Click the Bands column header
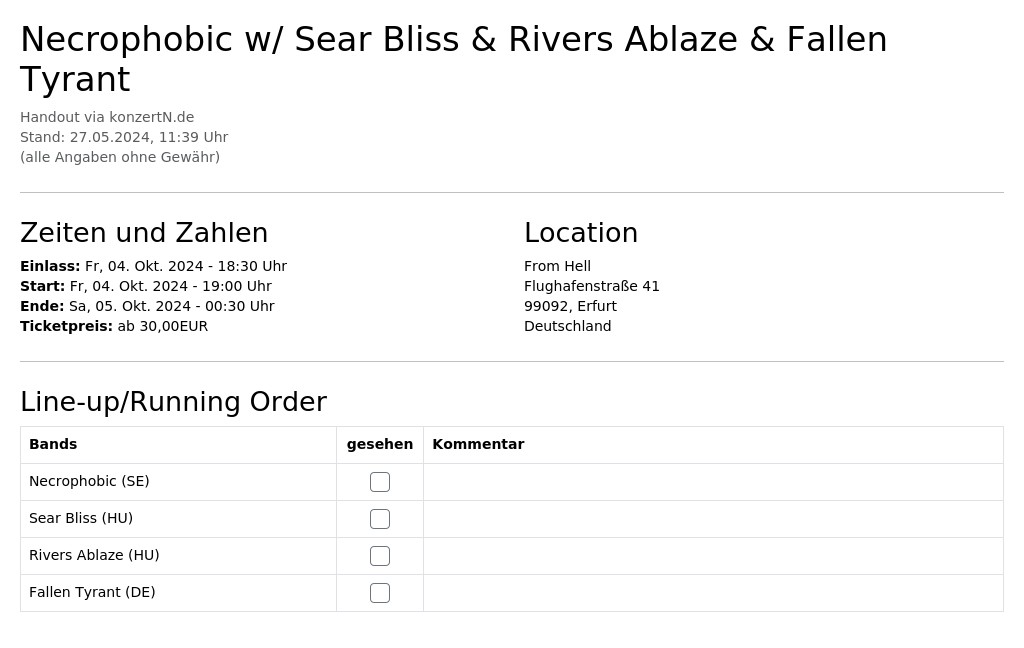The height and width of the screenshot is (648, 1024). click(x=53, y=444)
